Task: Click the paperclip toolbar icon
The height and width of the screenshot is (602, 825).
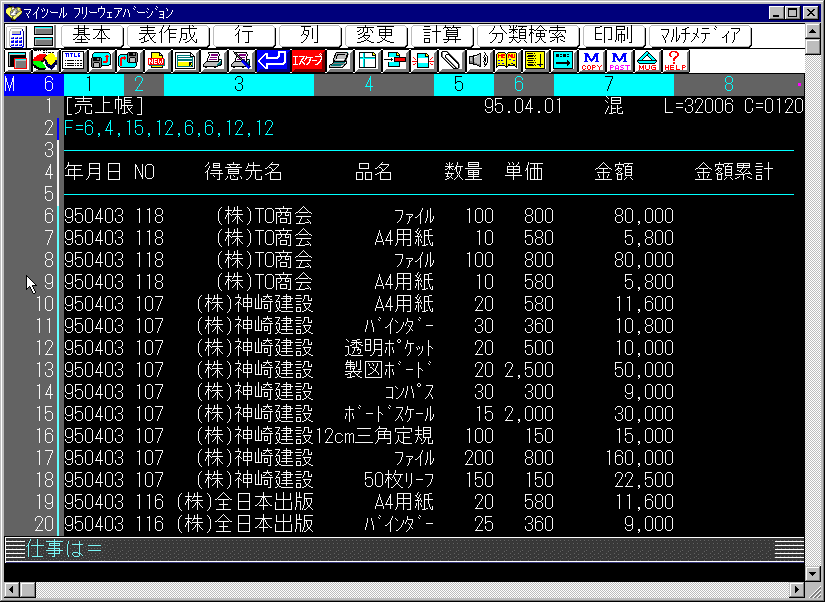Action: point(450,61)
